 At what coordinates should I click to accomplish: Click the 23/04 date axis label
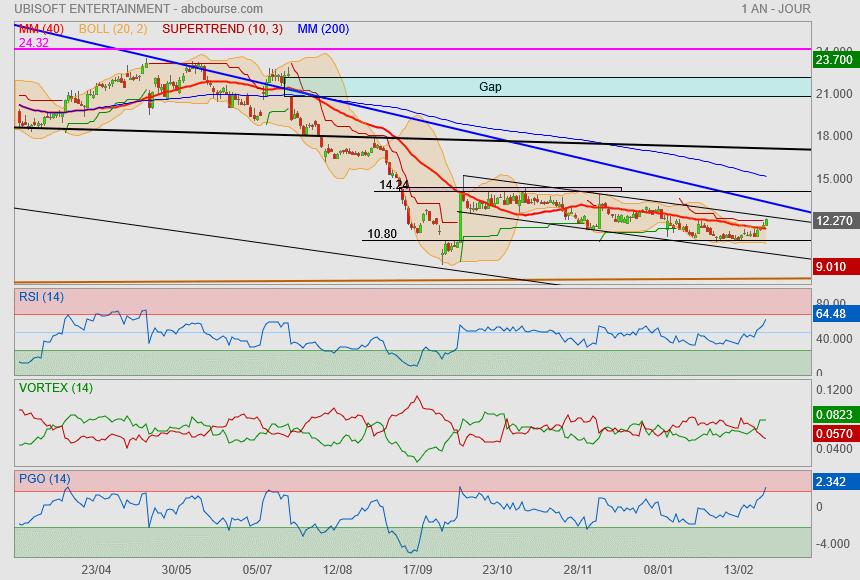[x=96, y=570]
